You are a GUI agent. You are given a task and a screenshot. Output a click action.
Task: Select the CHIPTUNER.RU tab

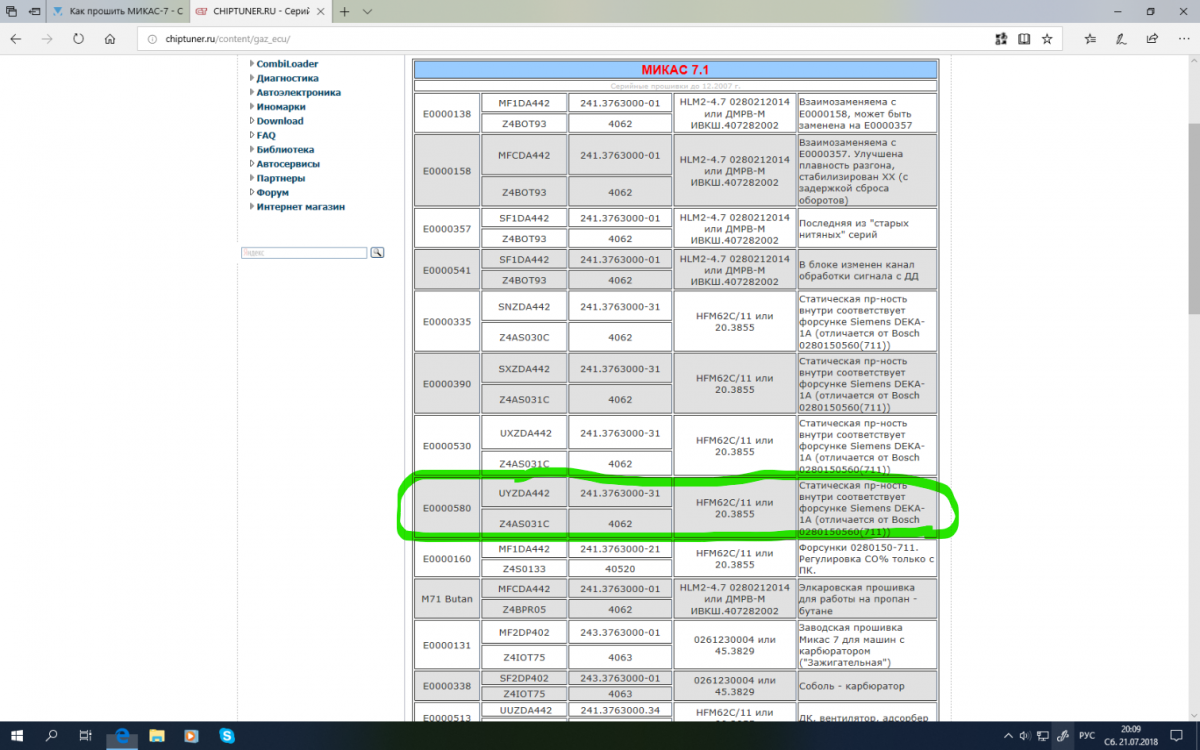pos(259,12)
